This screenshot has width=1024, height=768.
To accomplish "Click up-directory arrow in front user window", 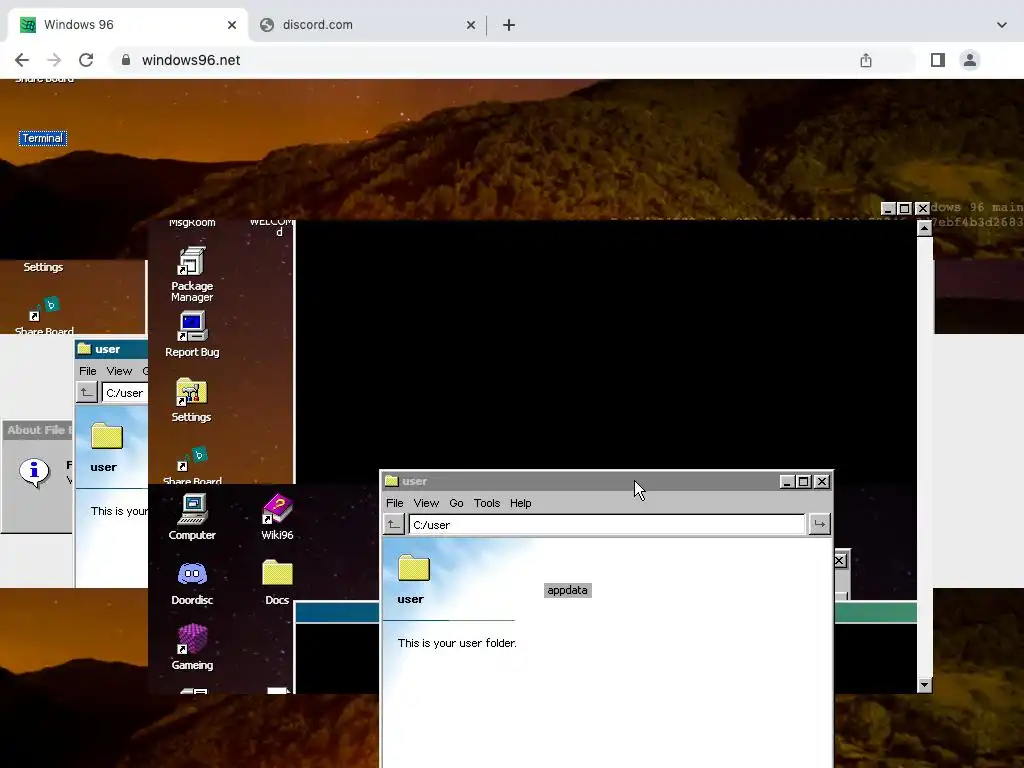I will pos(394,524).
